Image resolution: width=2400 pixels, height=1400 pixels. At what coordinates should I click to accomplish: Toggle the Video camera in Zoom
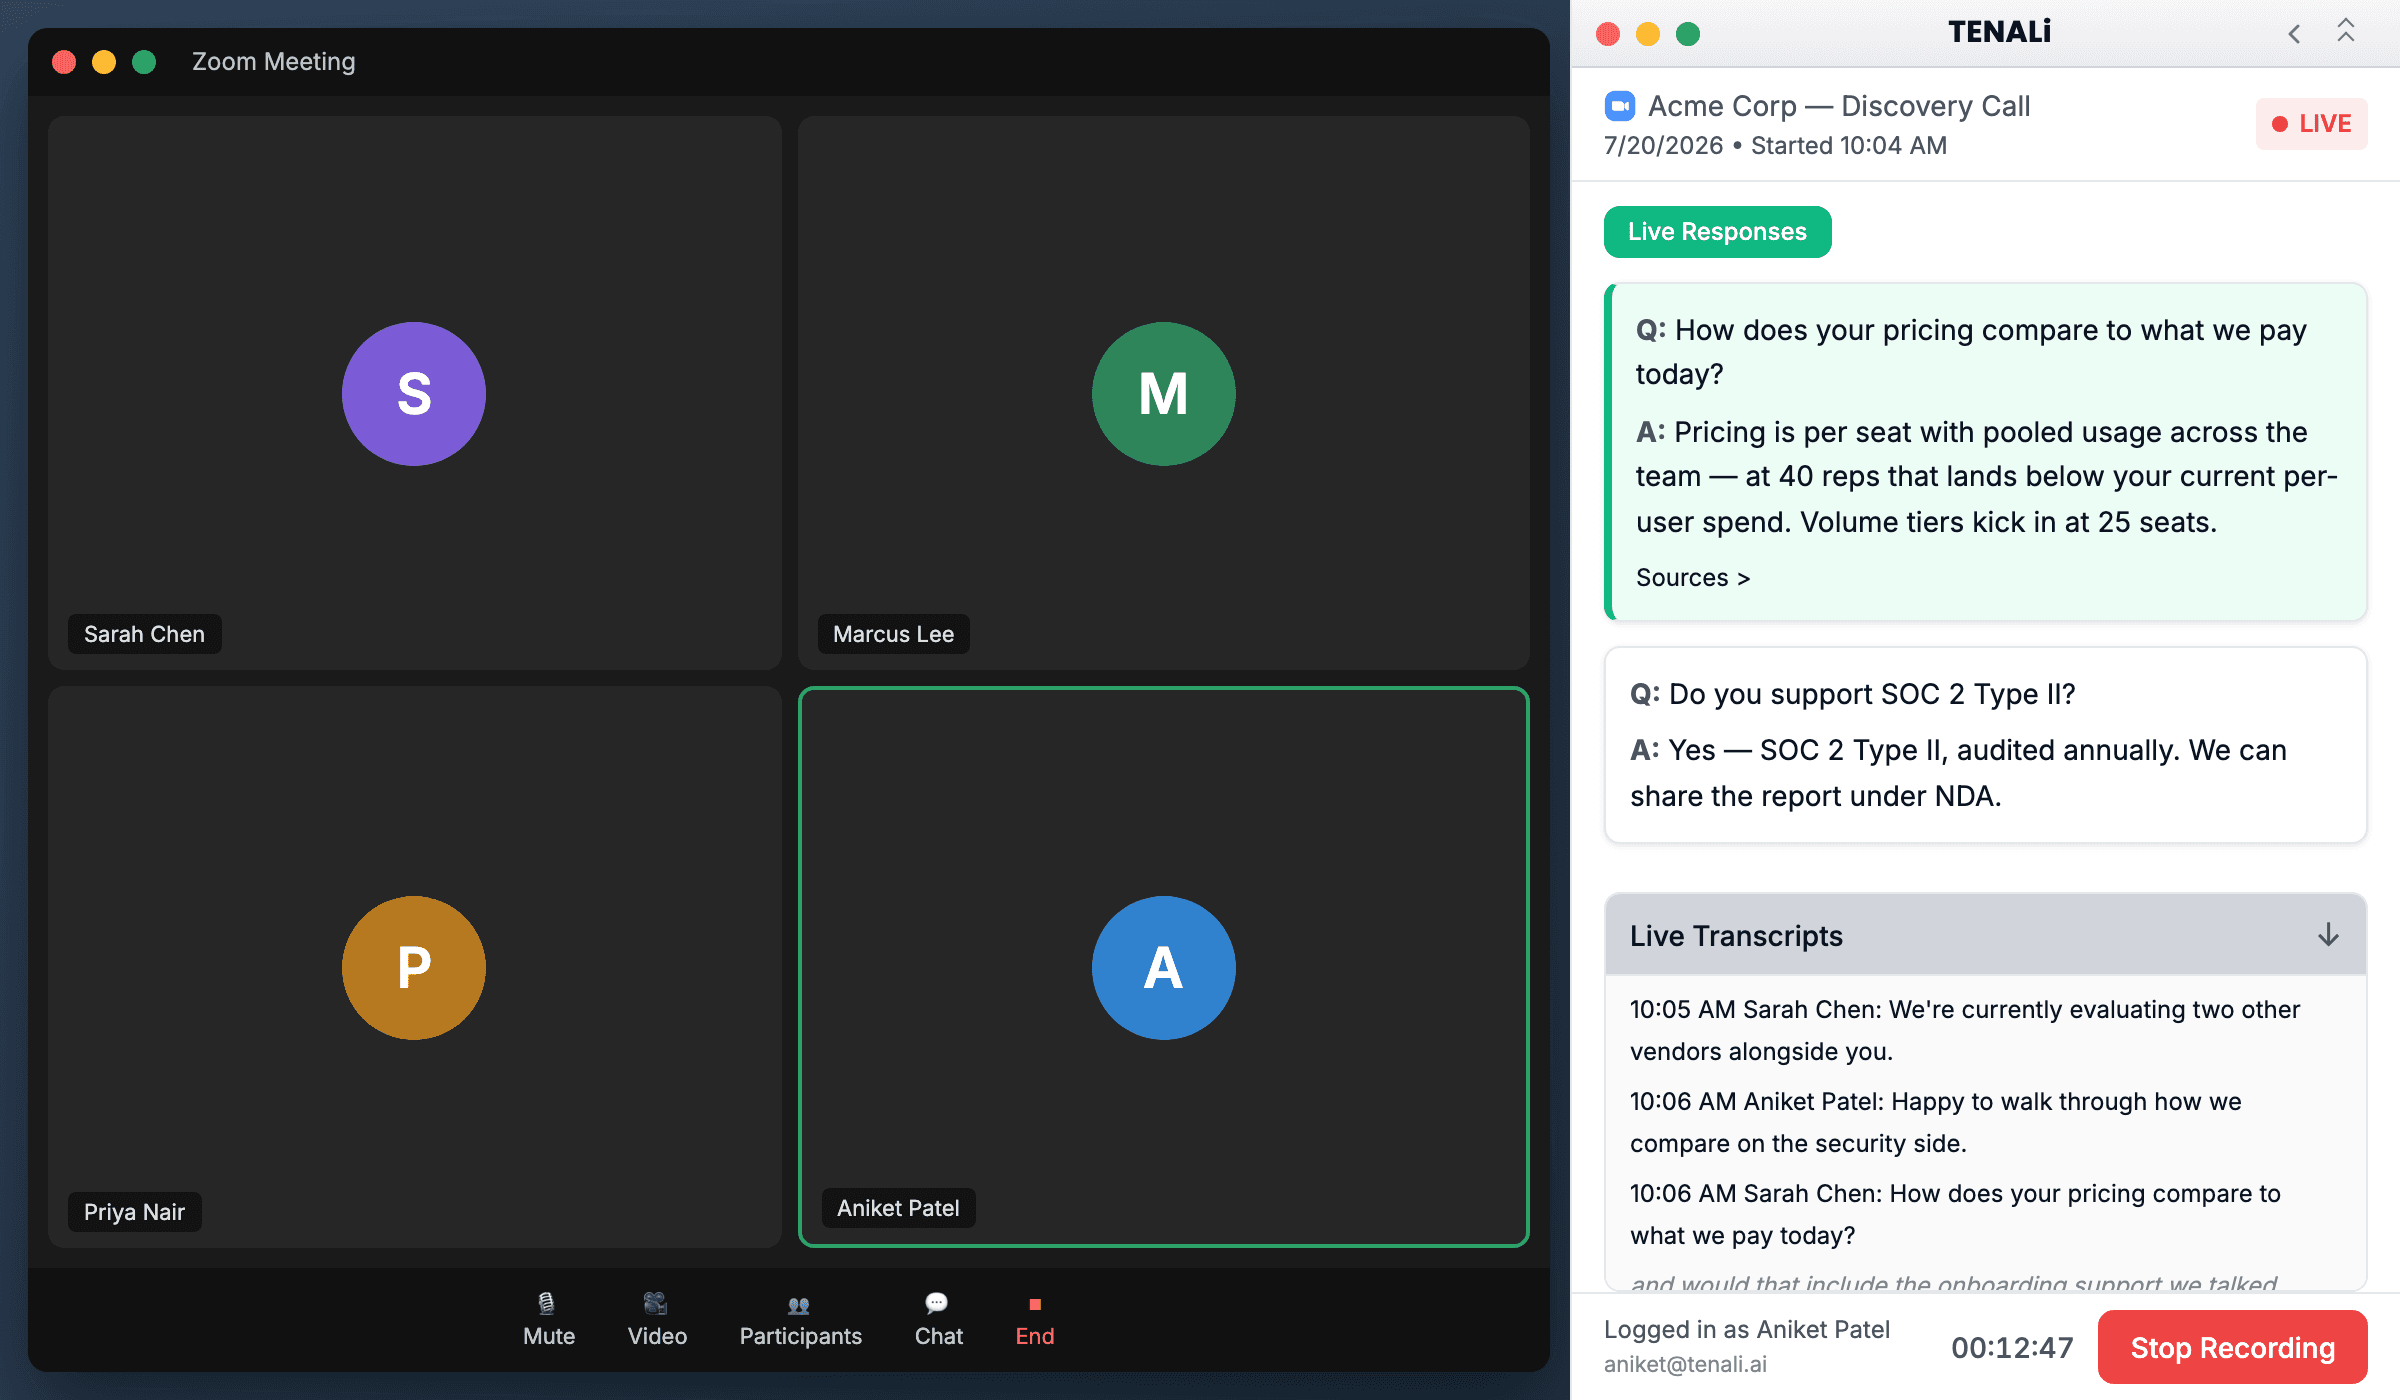657,1320
